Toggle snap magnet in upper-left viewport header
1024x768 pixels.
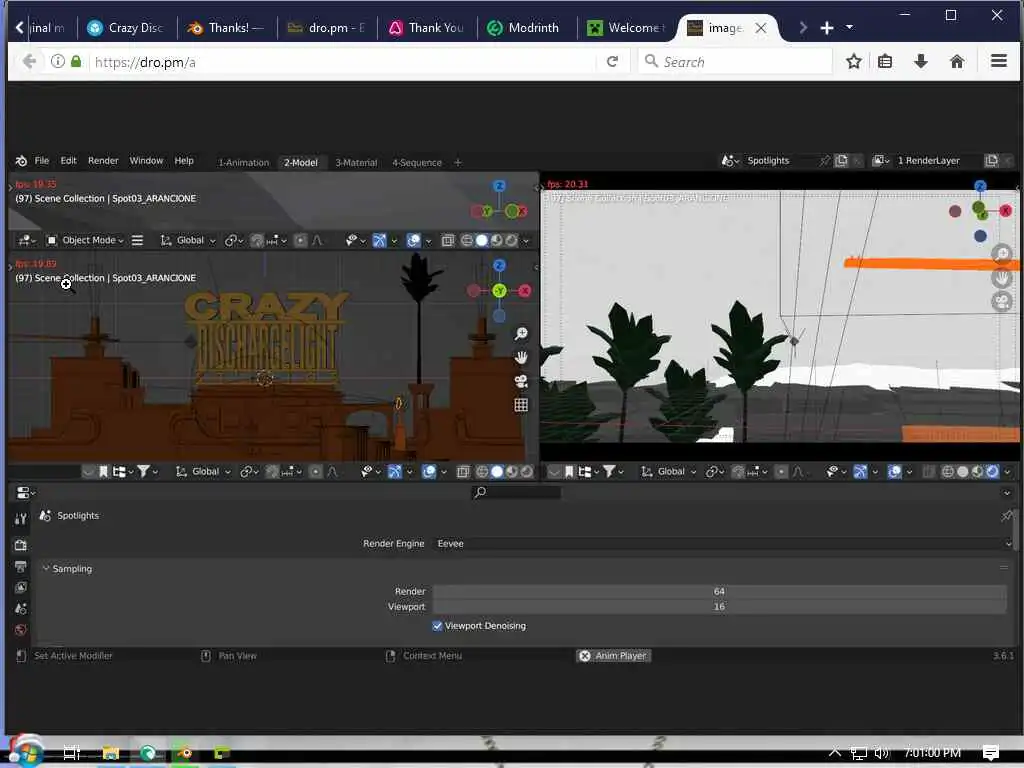tap(257, 240)
